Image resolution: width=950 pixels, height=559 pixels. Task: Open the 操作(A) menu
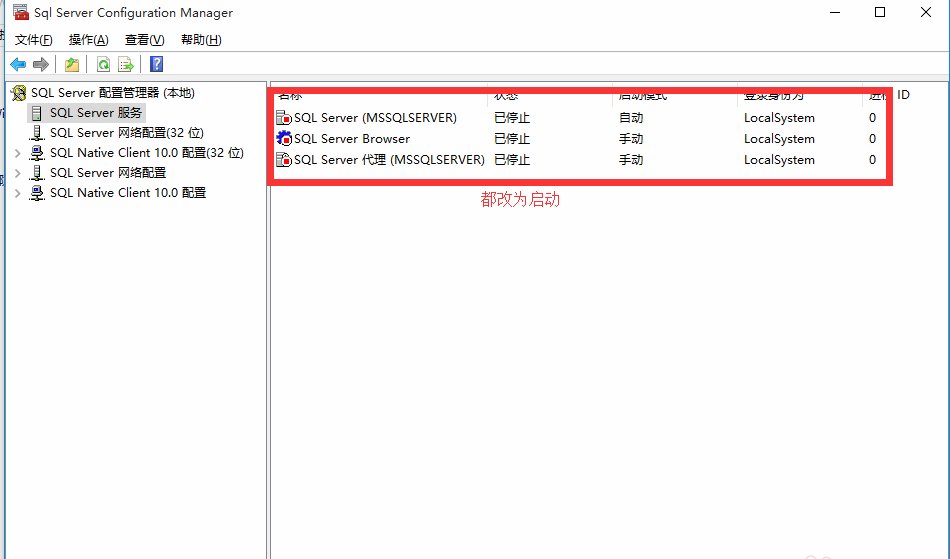coord(88,40)
